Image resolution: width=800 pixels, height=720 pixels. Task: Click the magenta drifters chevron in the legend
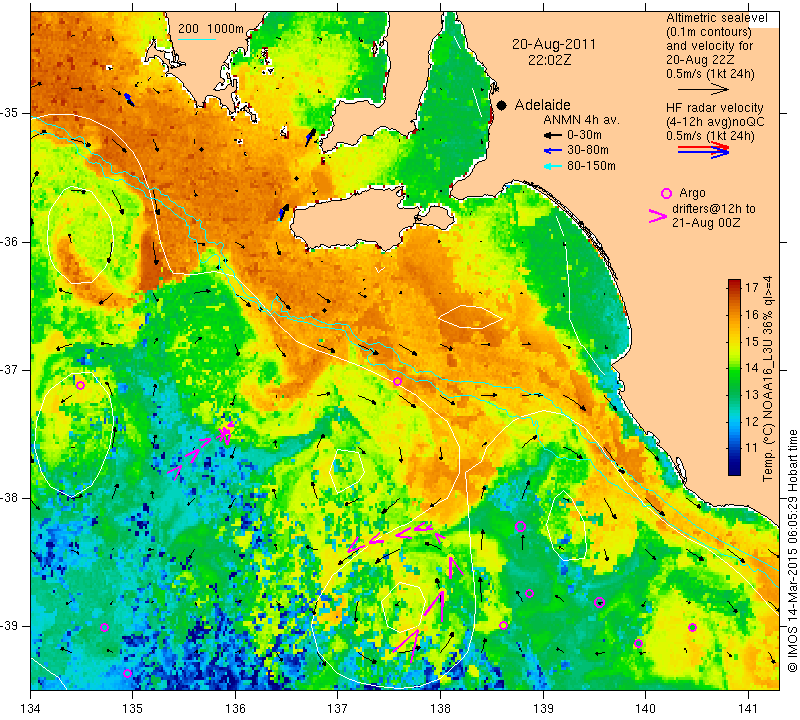coord(658,216)
